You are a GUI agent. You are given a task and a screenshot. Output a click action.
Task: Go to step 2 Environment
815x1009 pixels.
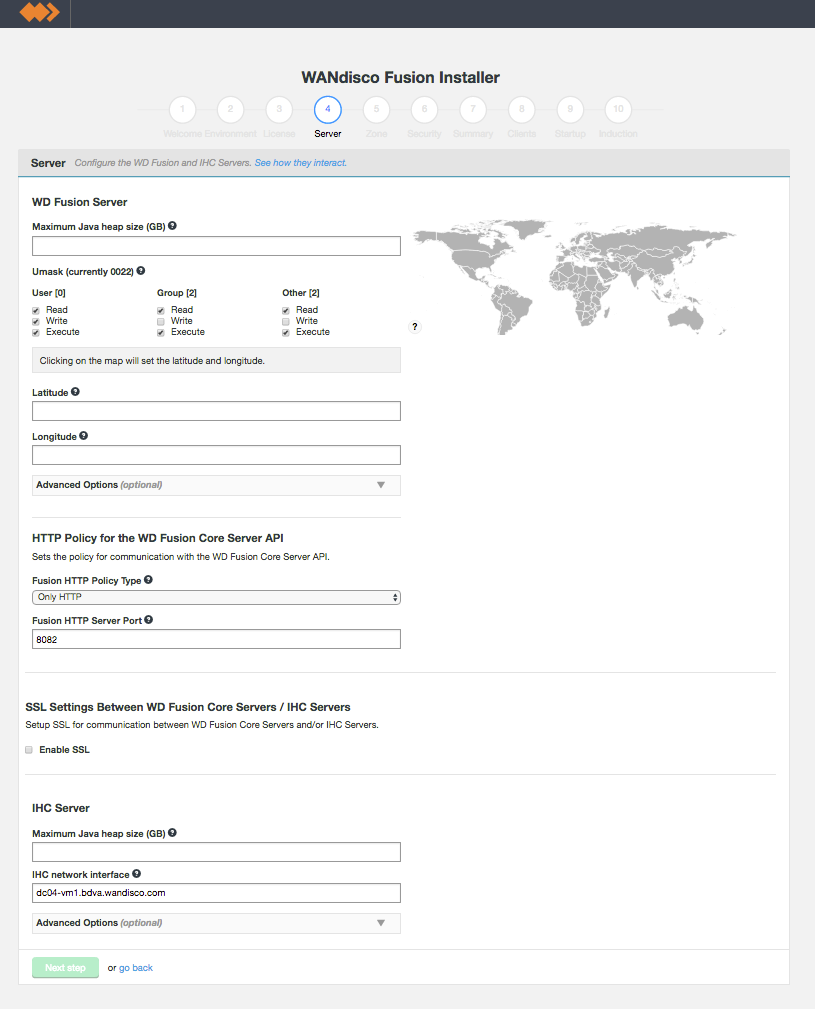tap(230, 109)
